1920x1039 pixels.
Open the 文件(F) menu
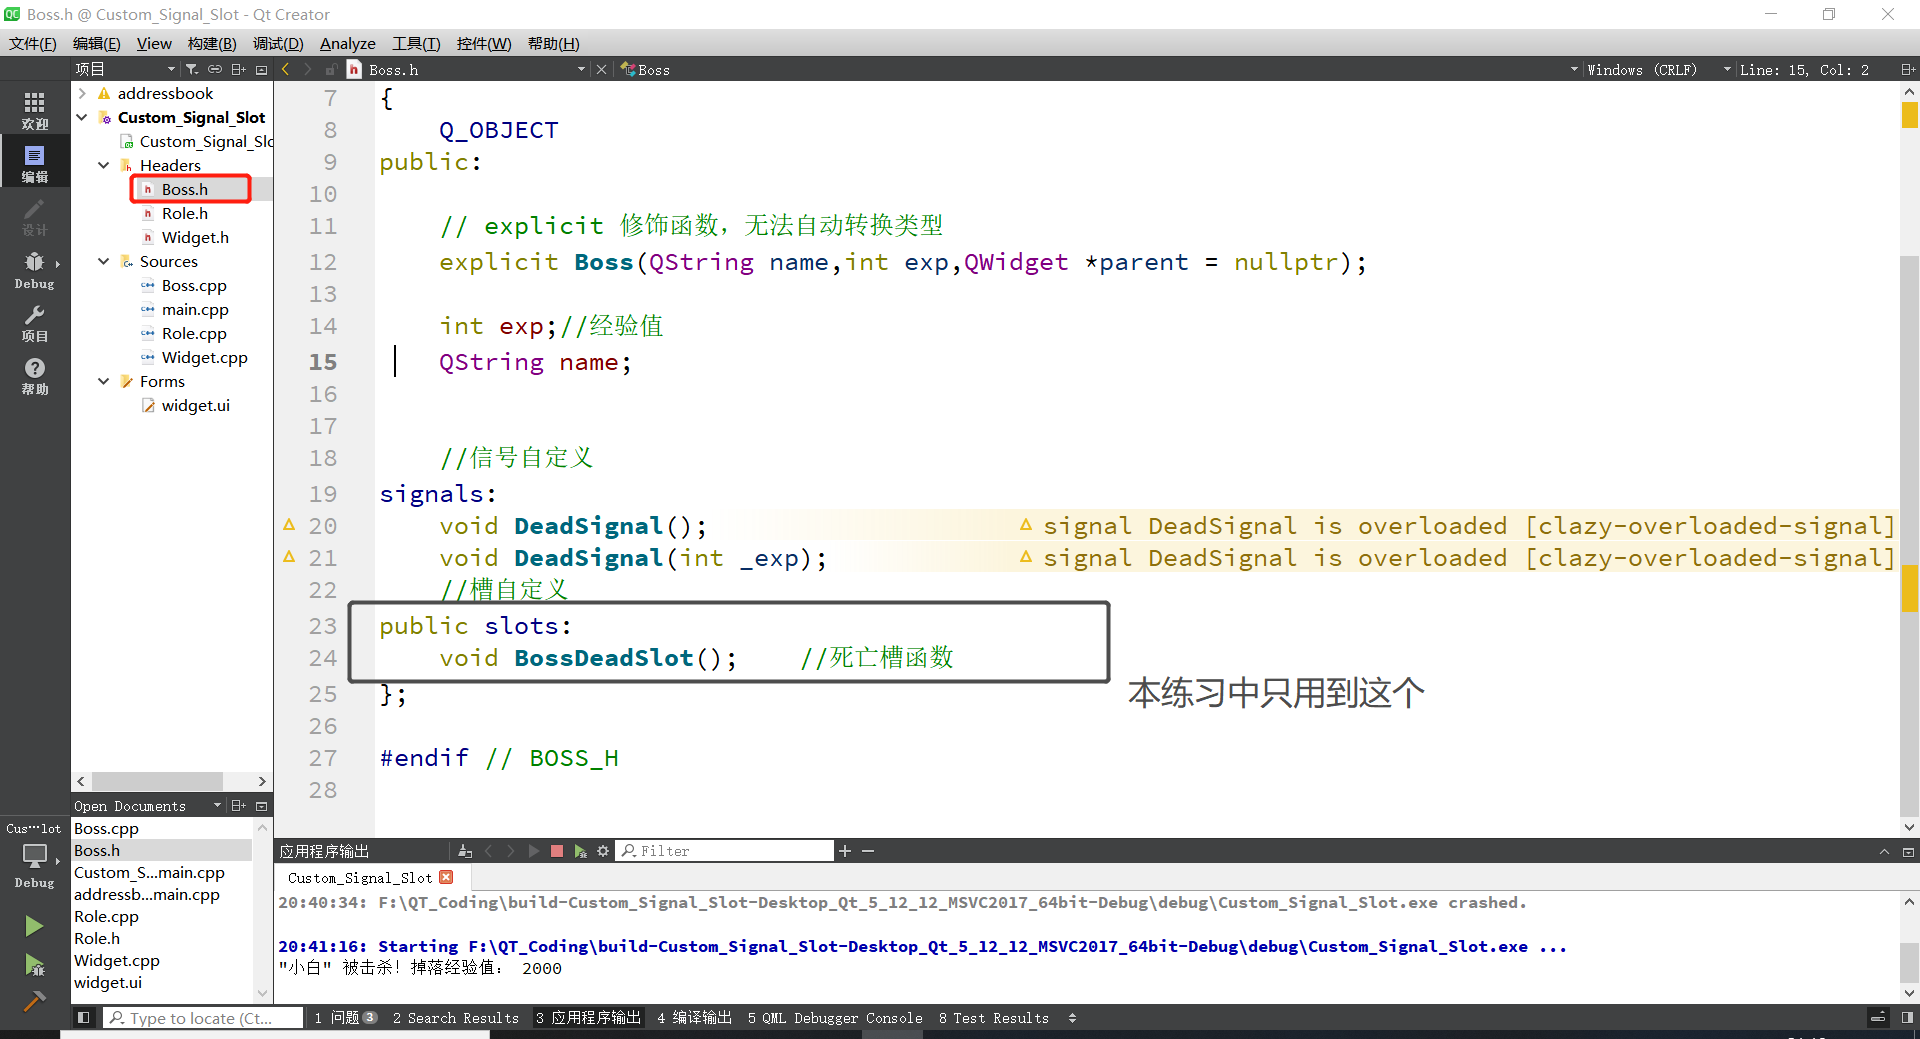coord(33,43)
